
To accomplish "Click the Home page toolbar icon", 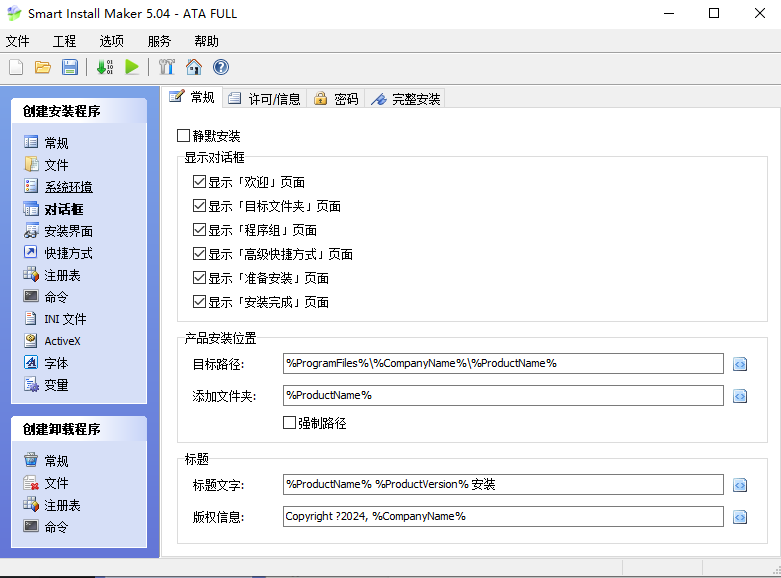I will coord(194,67).
